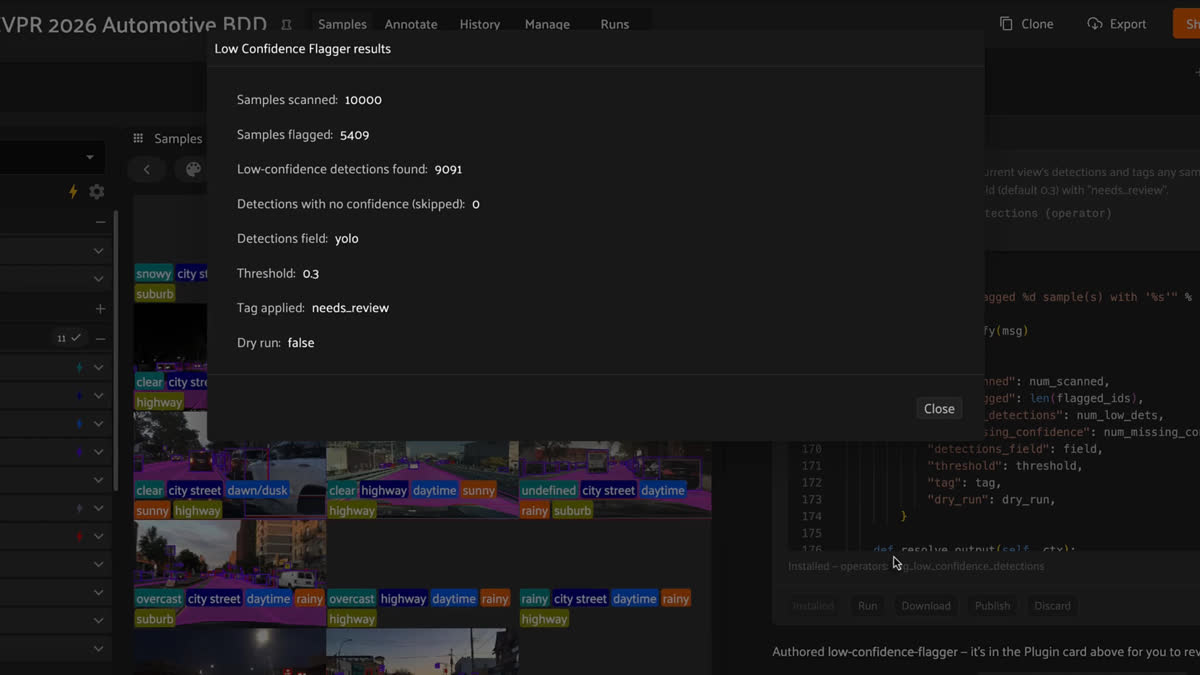Click the 'dawn/dusk' tag on sample
Screen dimensions: 1200x675
(x=257, y=490)
